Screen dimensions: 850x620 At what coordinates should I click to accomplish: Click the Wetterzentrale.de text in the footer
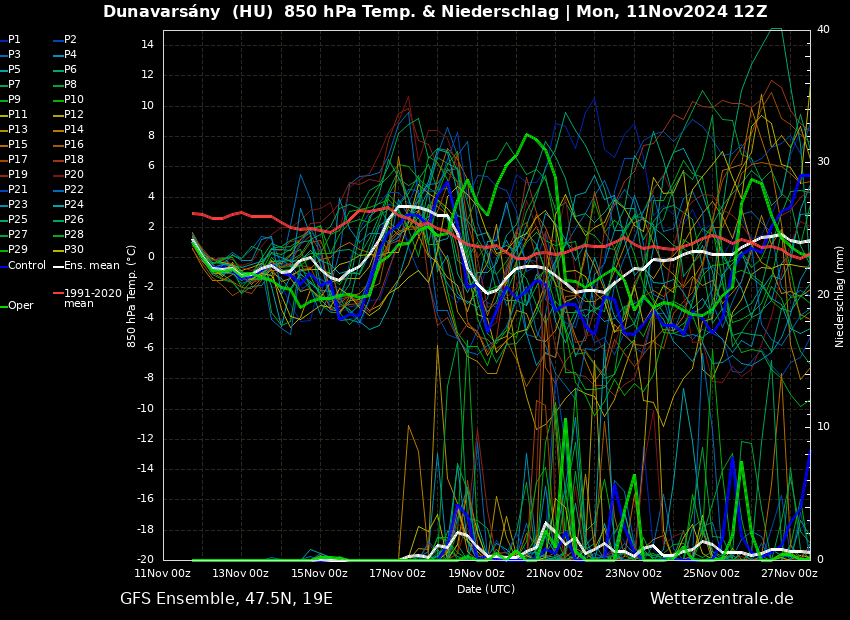721,599
